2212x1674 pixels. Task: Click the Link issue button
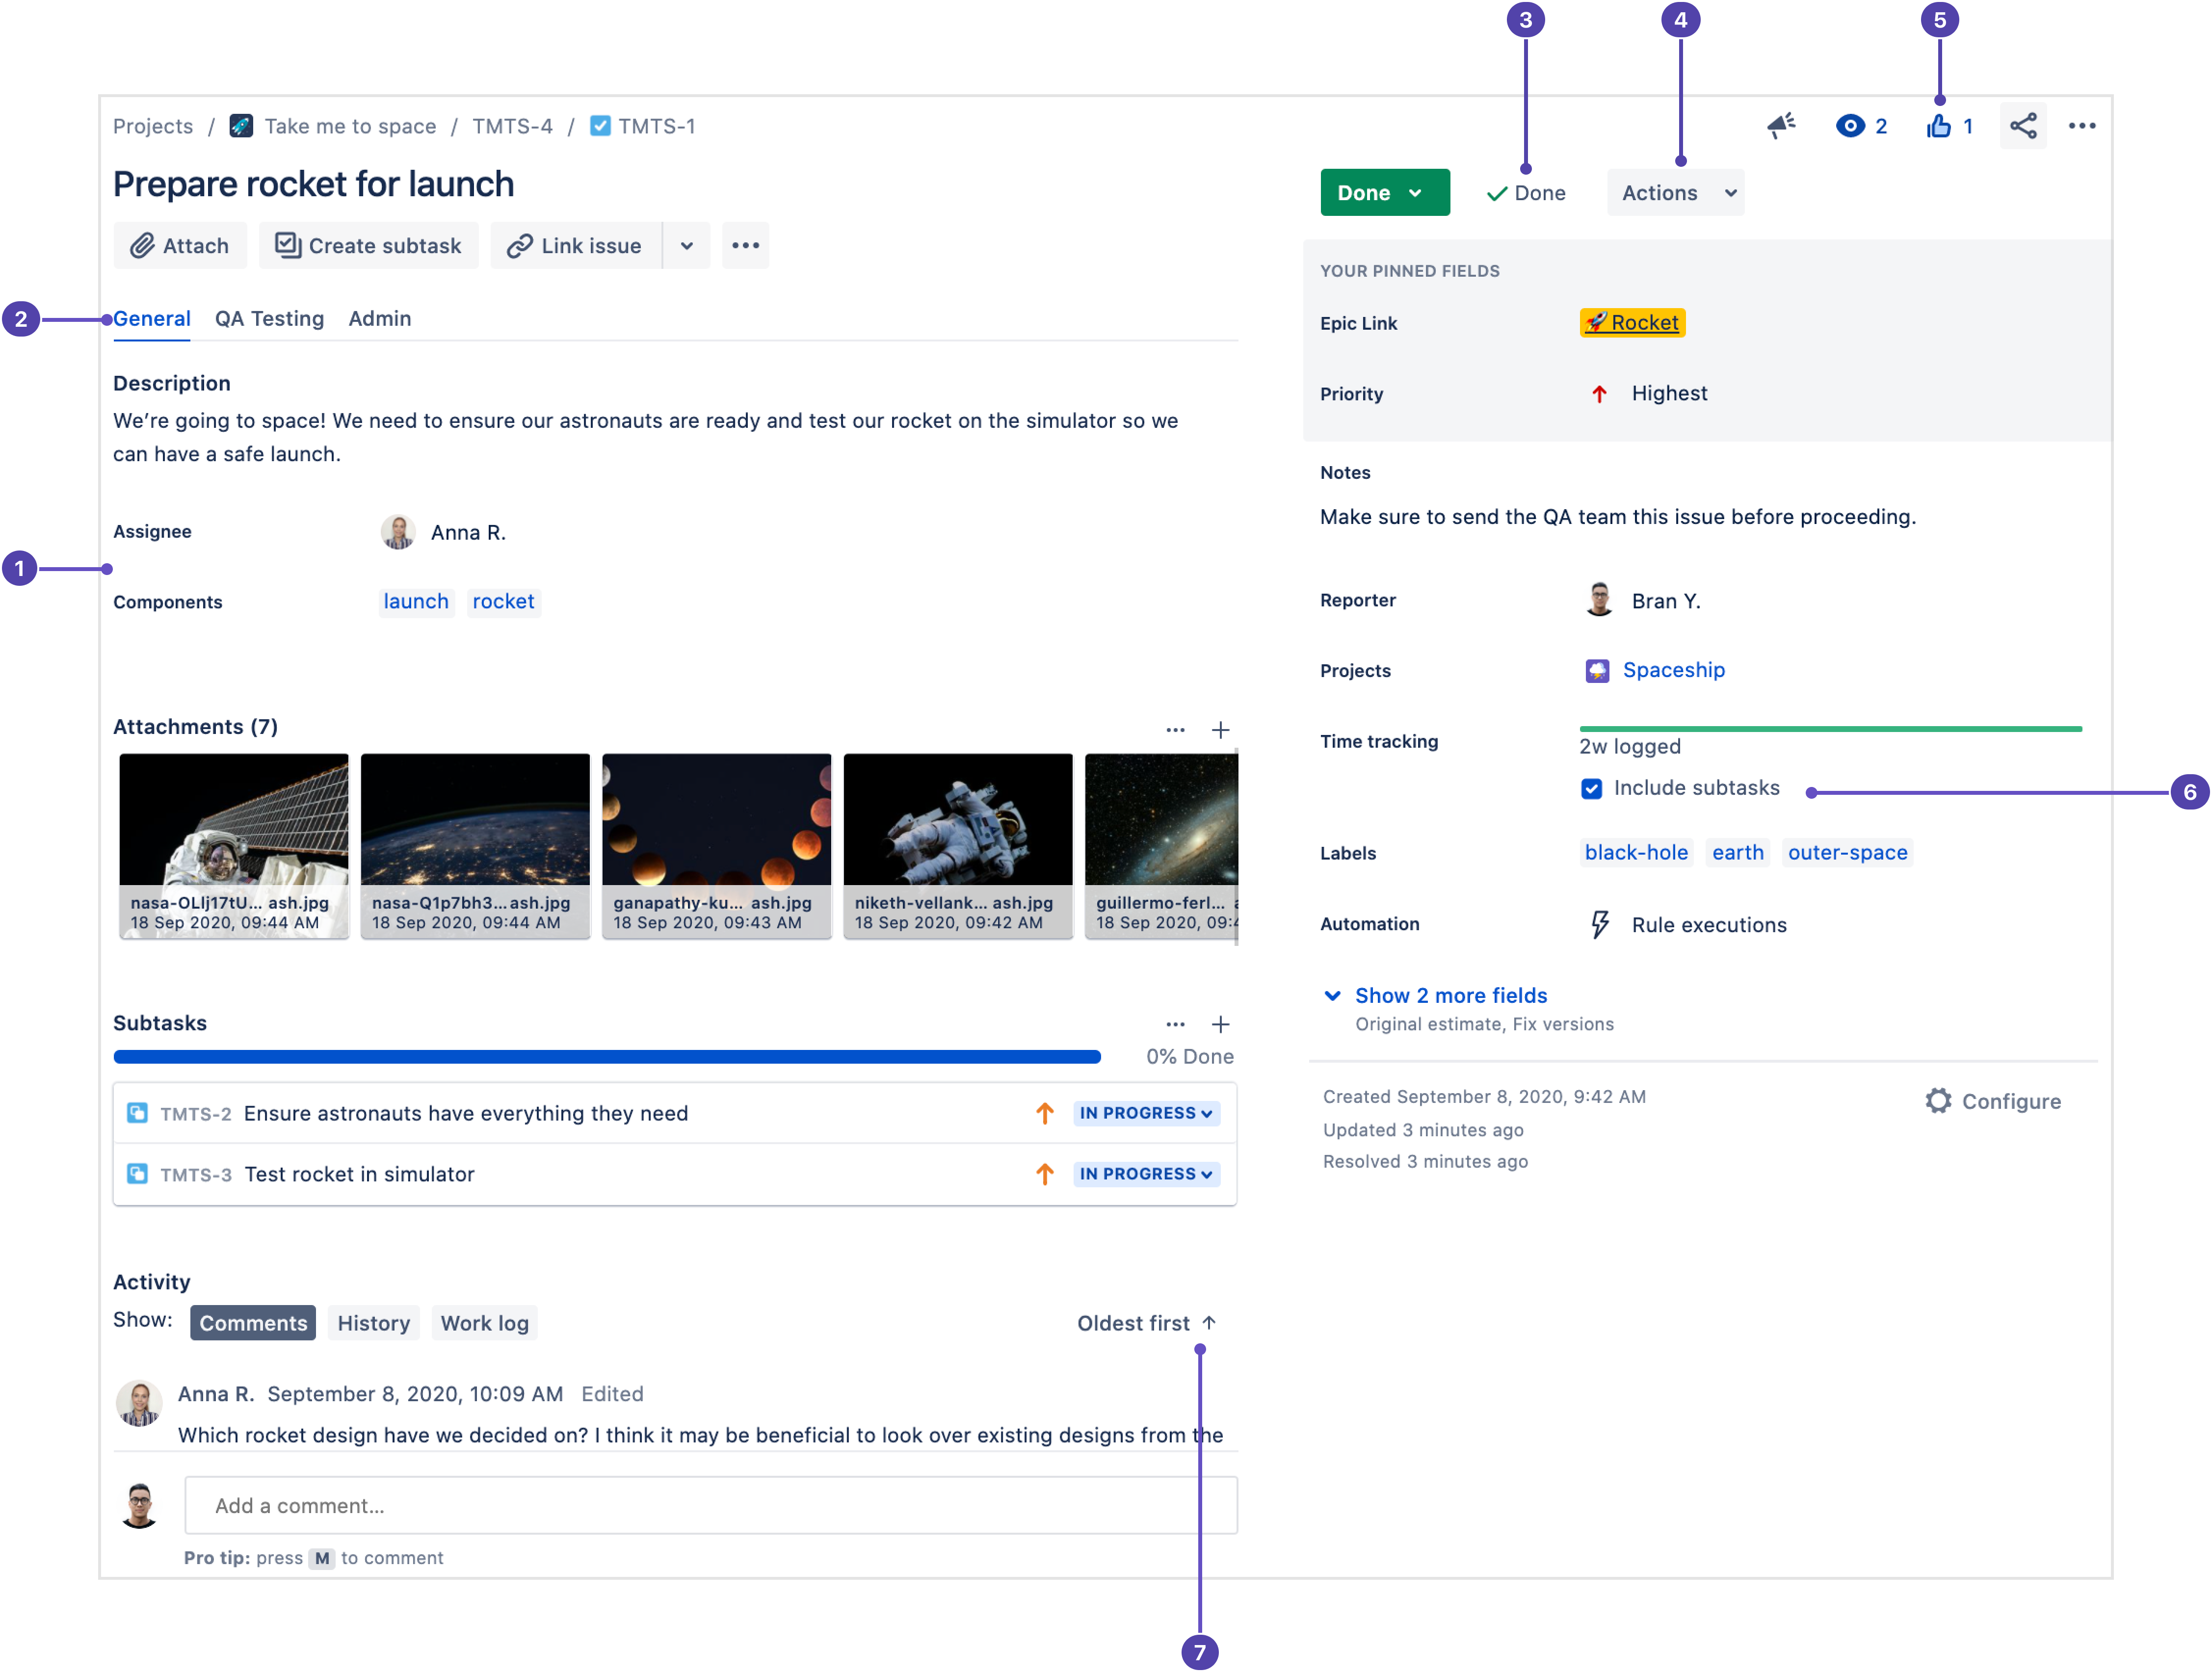pyautogui.click(x=576, y=246)
